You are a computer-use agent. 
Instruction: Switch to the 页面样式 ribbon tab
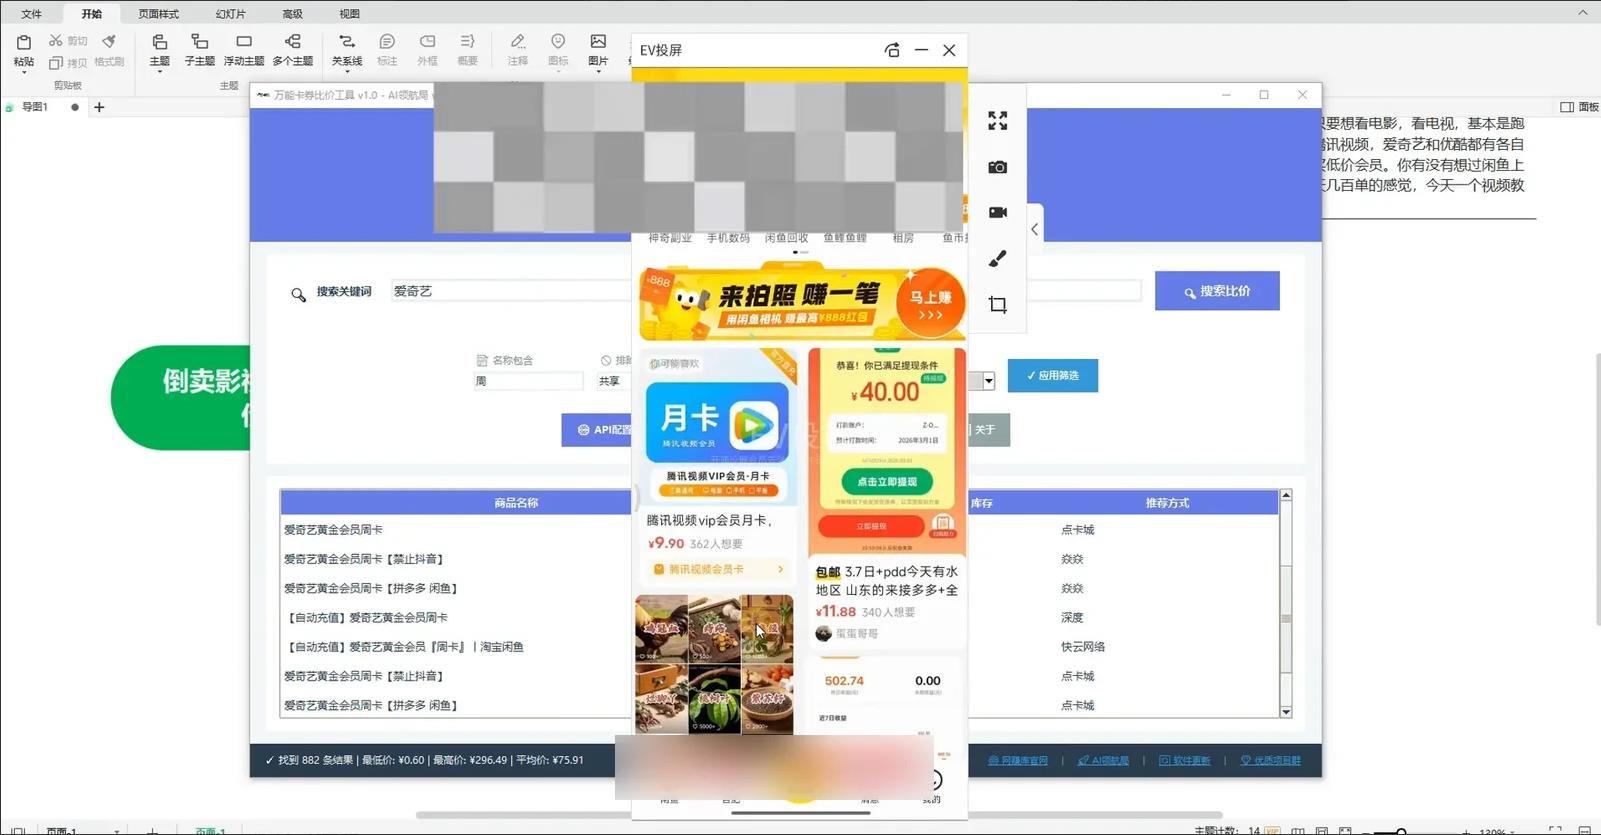[x=159, y=14]
